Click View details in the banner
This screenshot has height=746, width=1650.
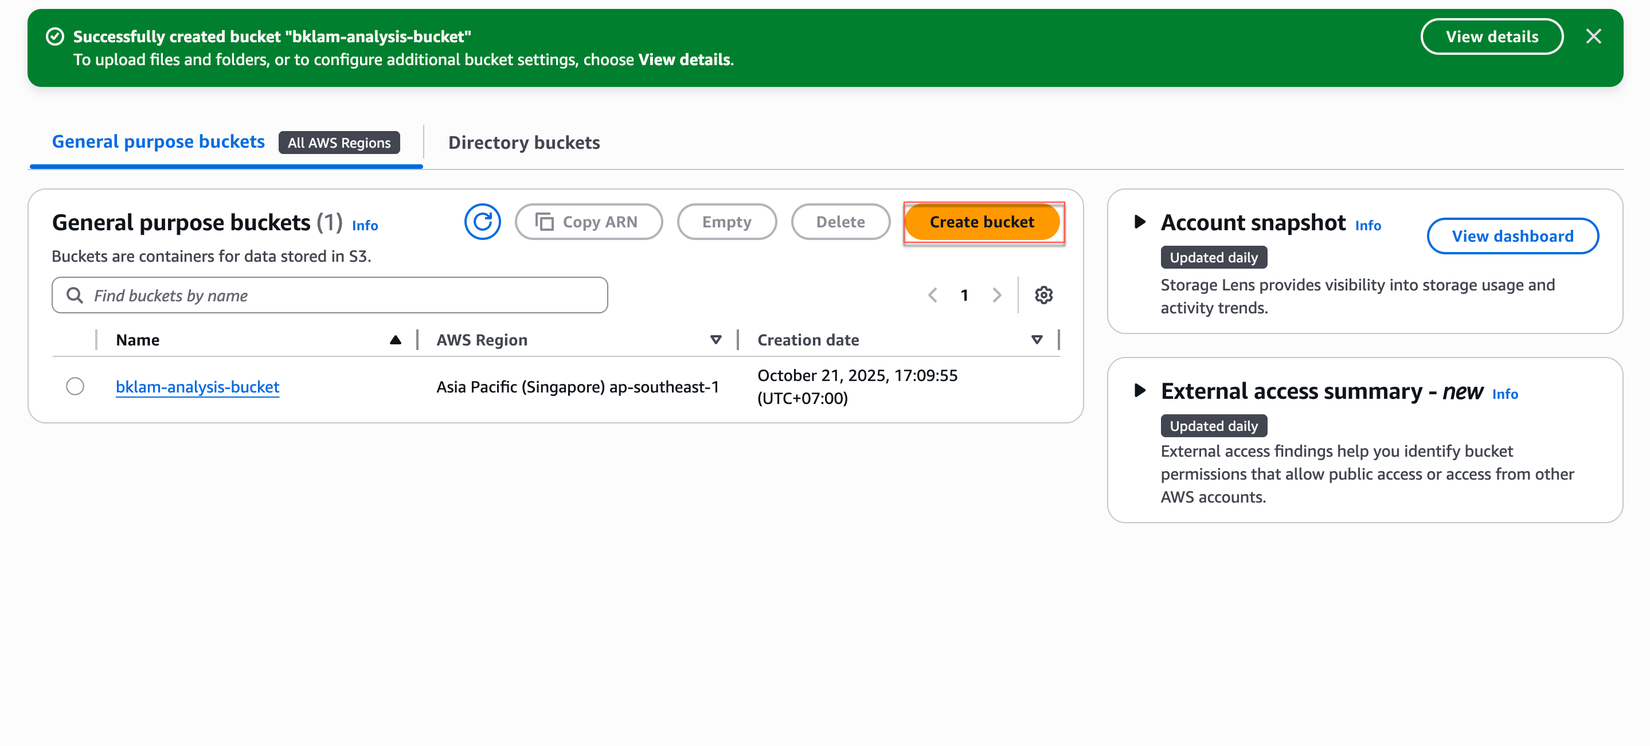(1491, 37)
